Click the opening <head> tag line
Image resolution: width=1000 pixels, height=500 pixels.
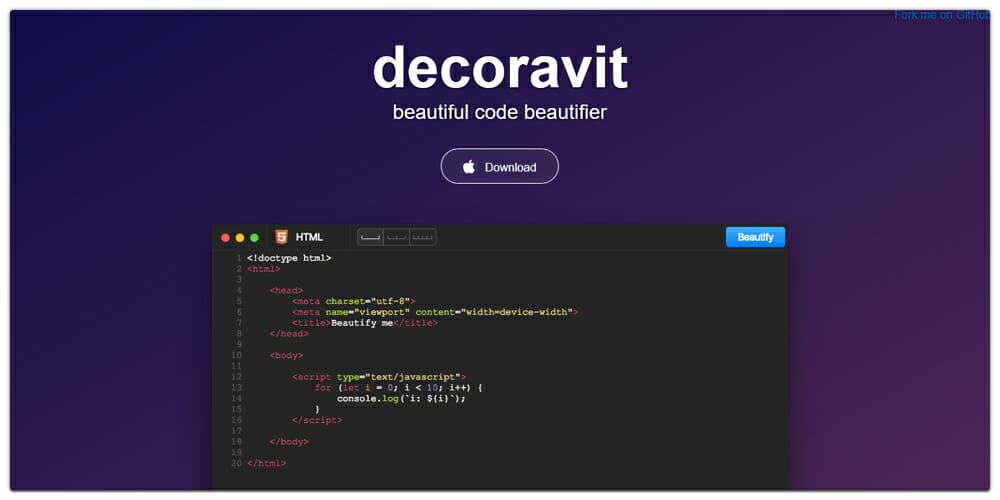286,290
